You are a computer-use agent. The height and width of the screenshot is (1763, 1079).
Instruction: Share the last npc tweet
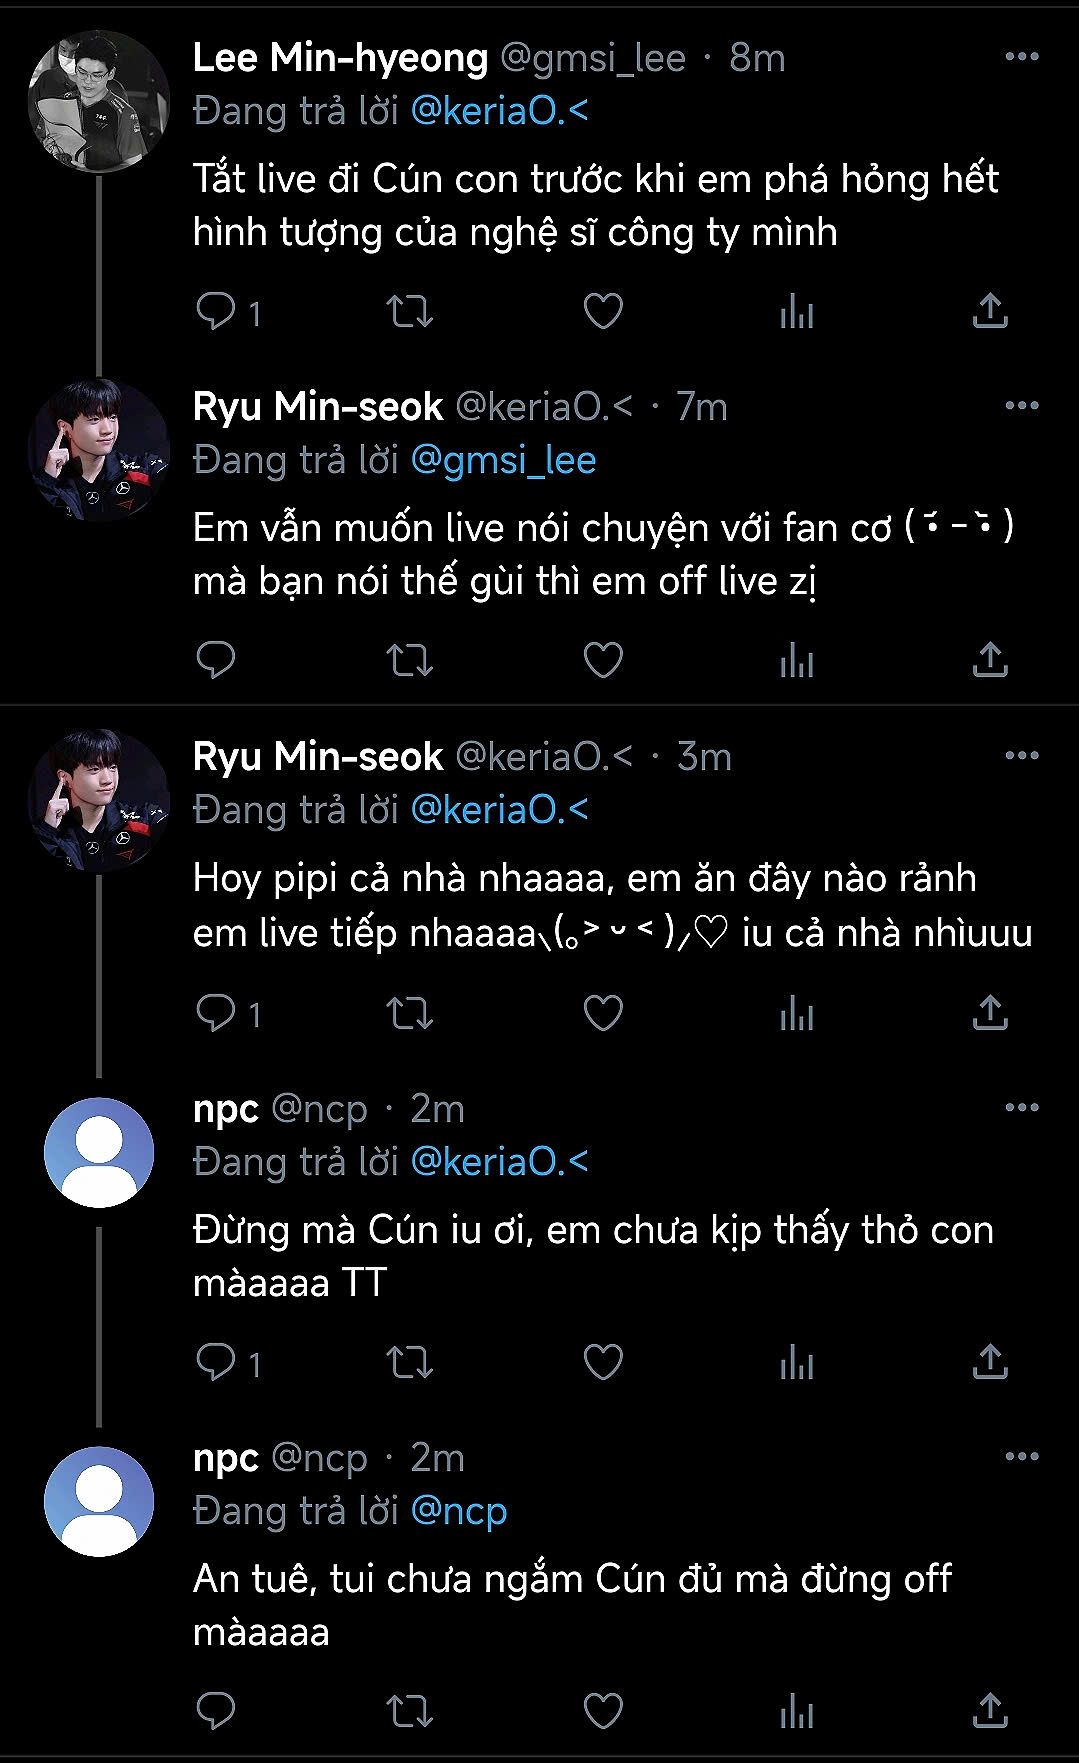point(990,1711)
